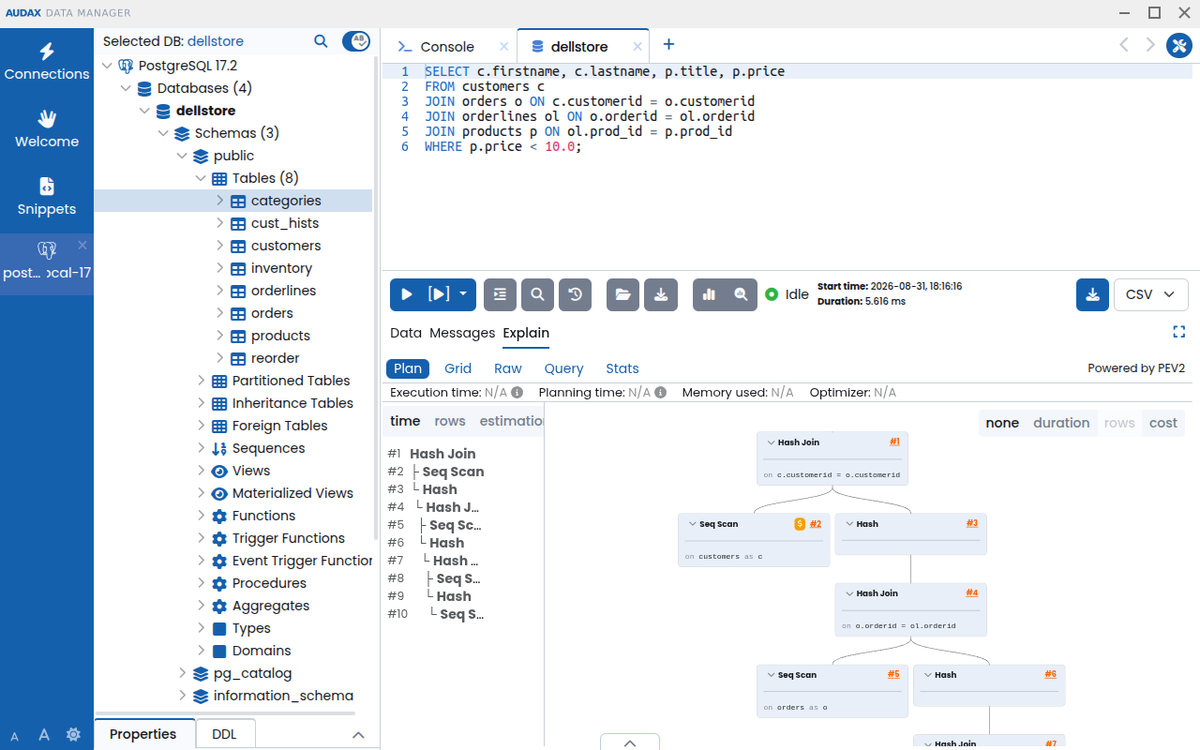
Task: Search the database tree with magnifier icon
Action: pos(321,41)
